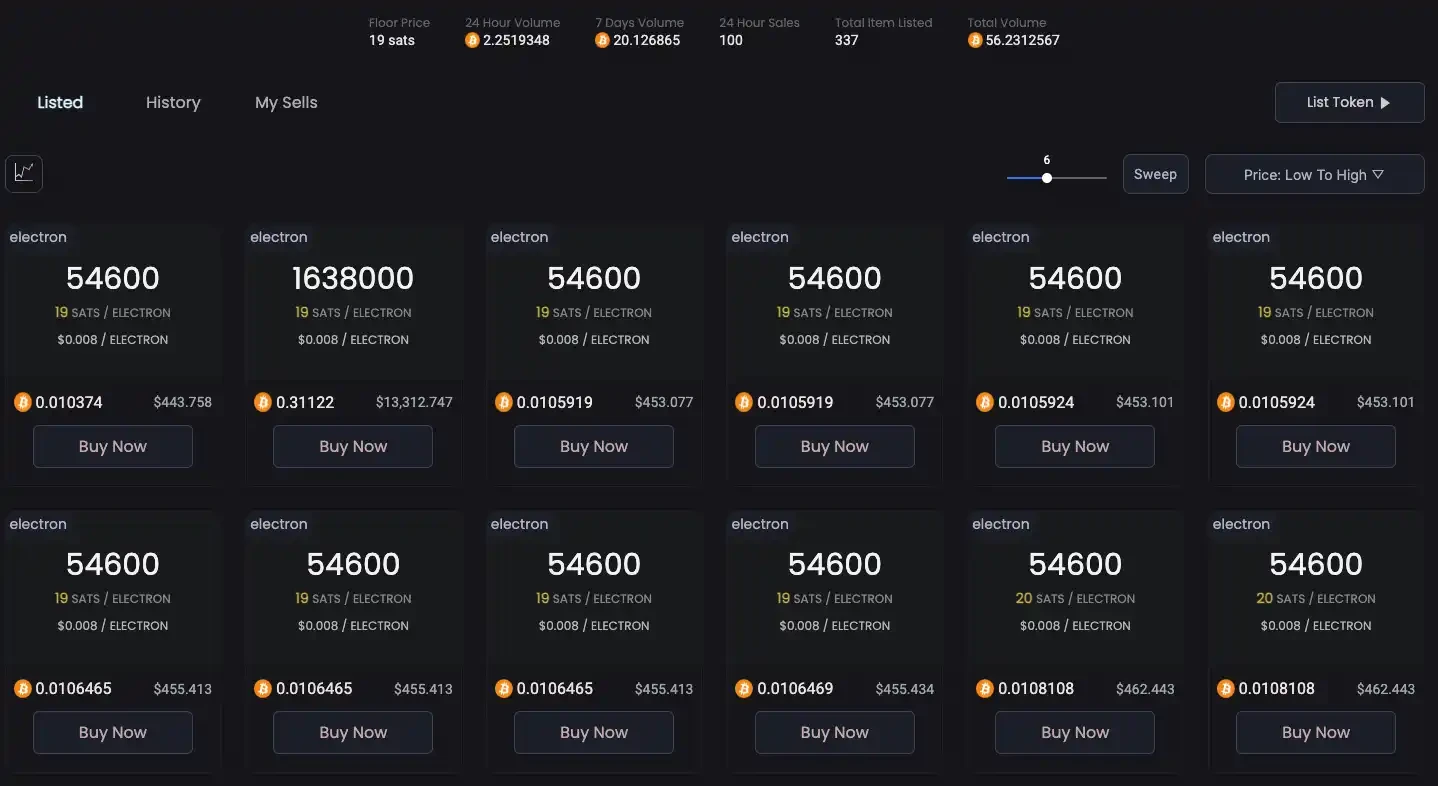This screenshot has height=786, width=1438.
Task: Click the Bitcoin icon beside 0.010374 price
Action: [x=23, y=402]
